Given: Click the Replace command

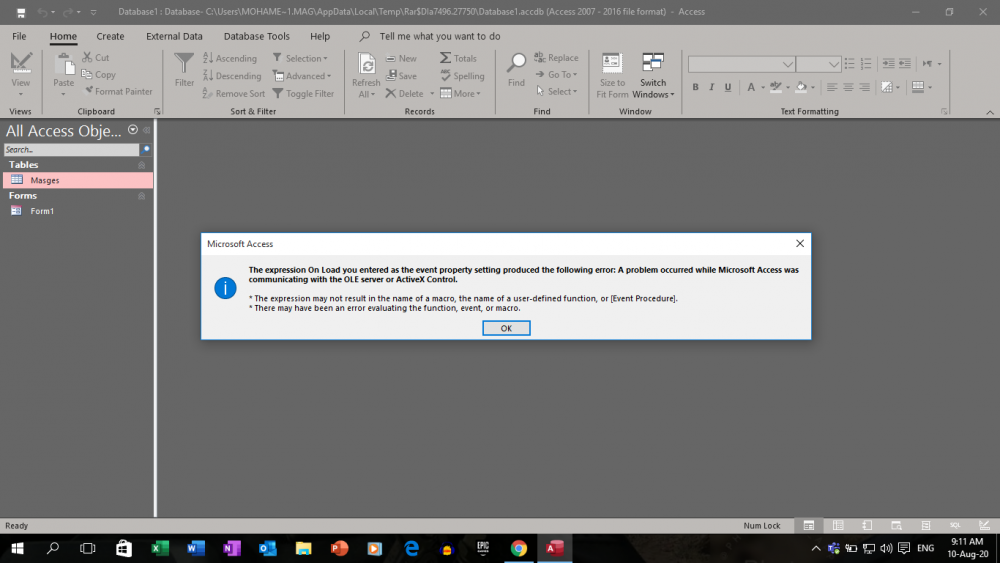Looking at the screenshot, I should click(556, 57).
